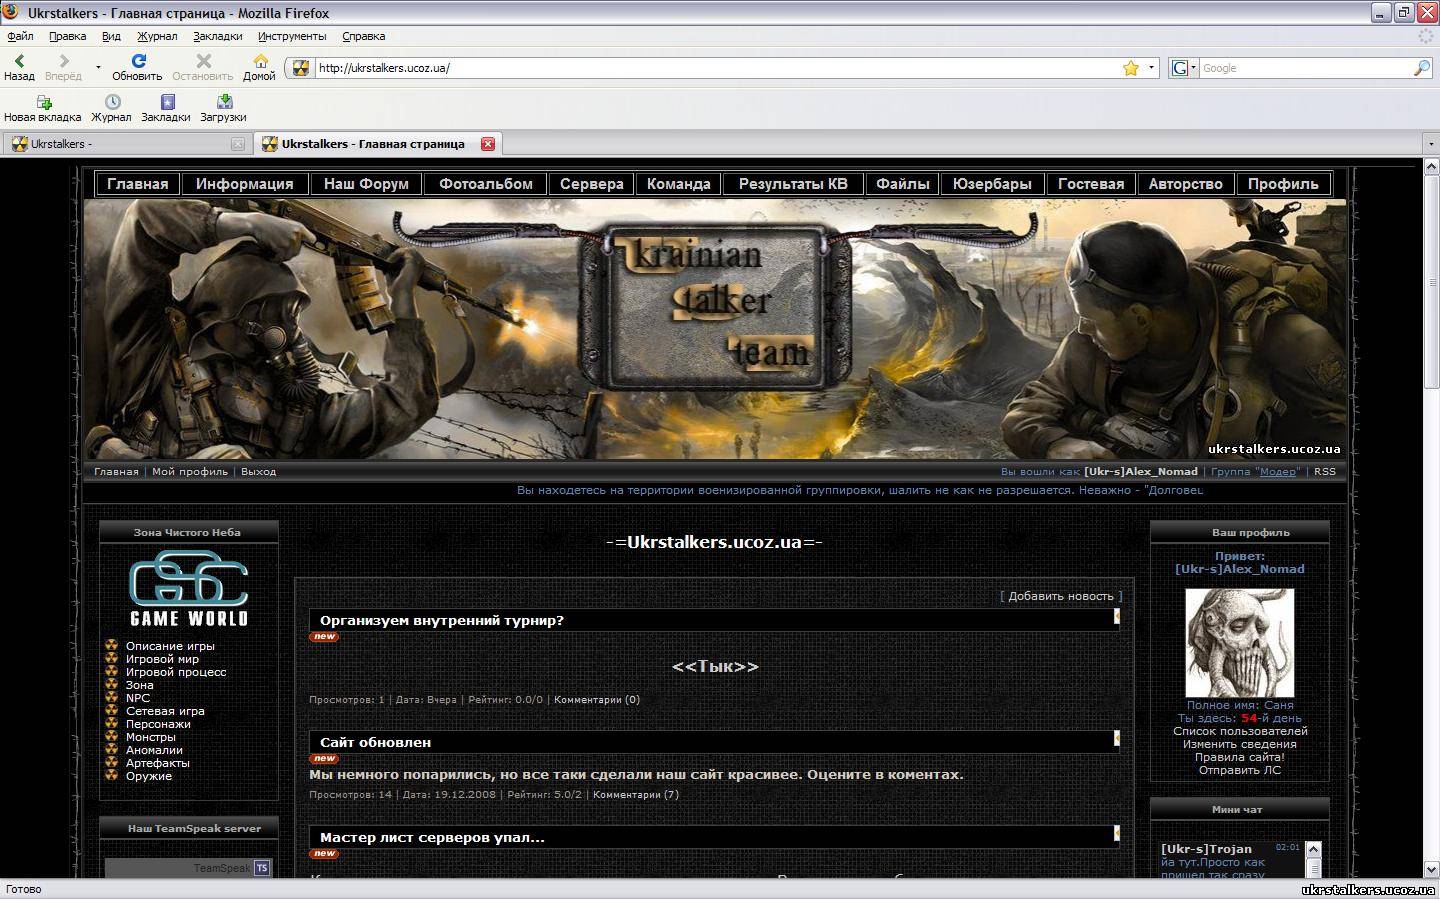
Task: Open the Закладки menu in menu bar
Action: coord(218,36)
